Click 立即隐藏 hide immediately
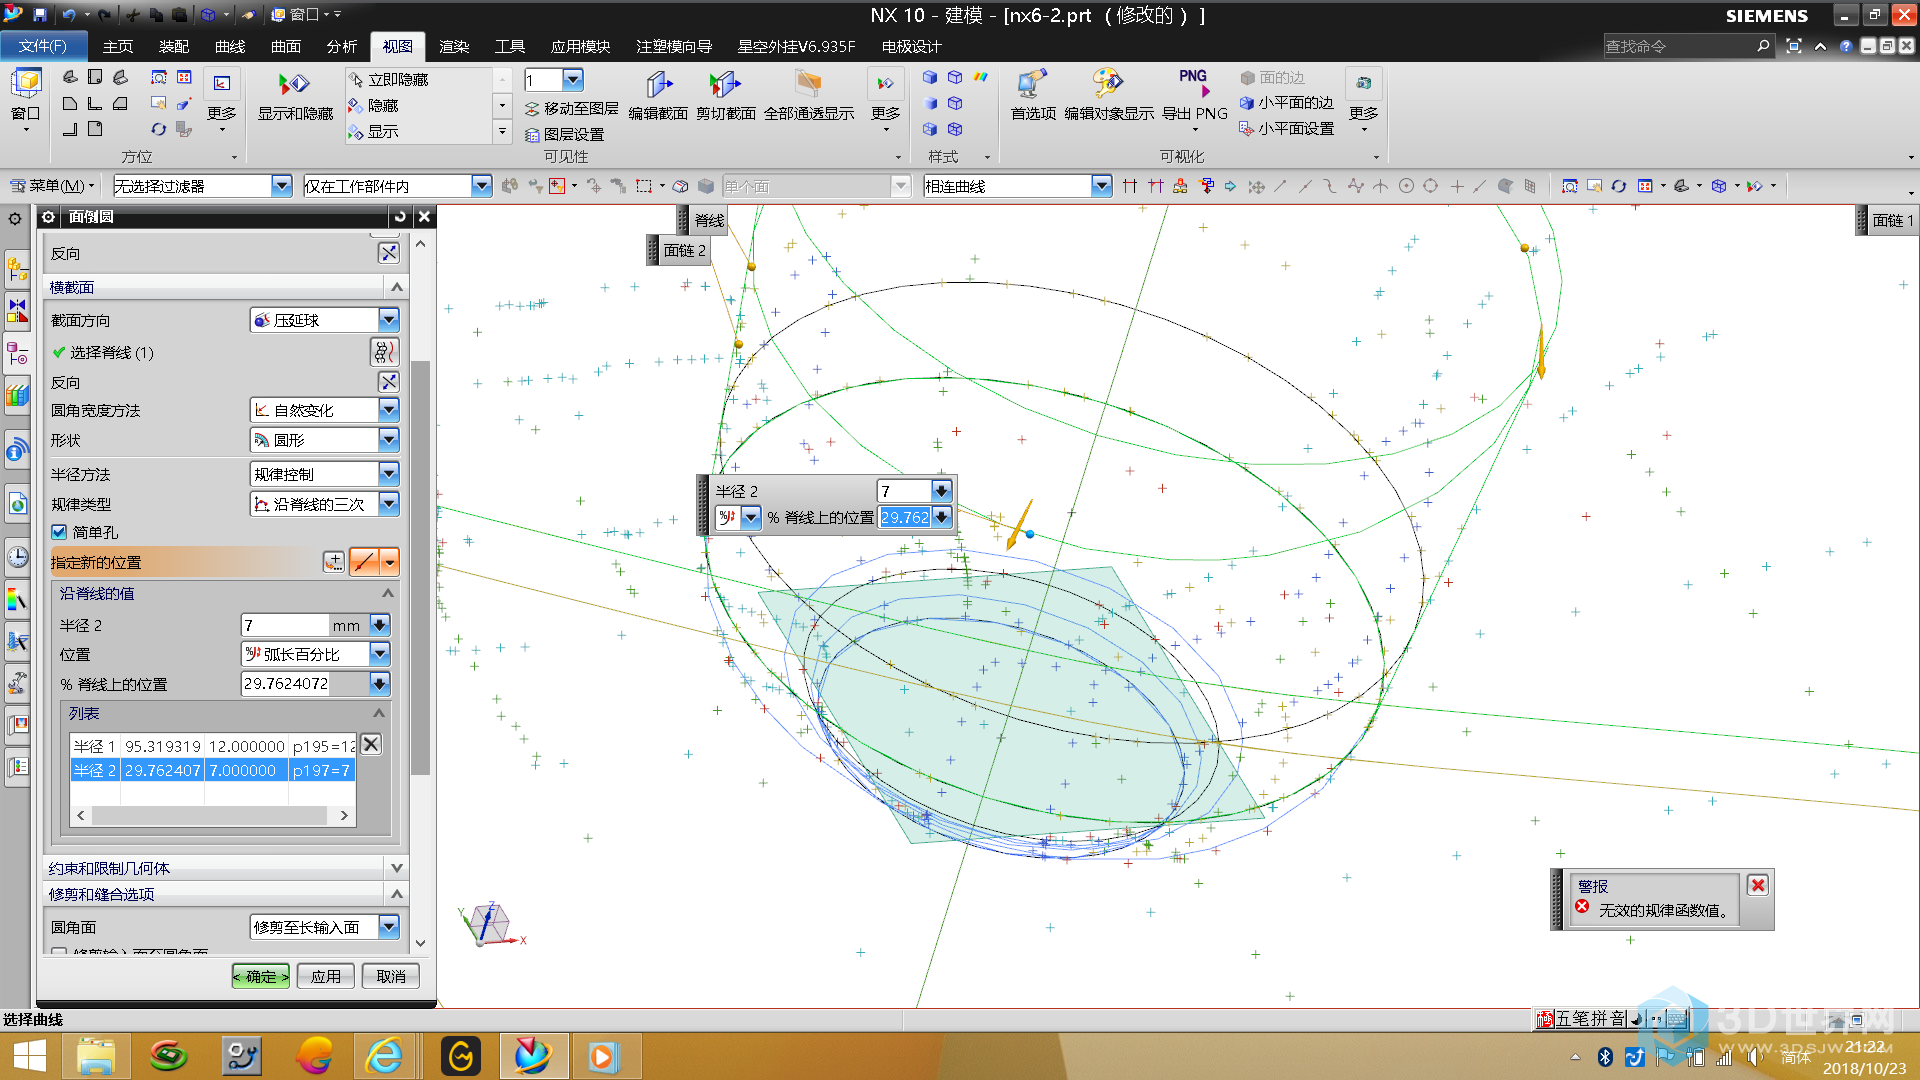 [389, 79]
